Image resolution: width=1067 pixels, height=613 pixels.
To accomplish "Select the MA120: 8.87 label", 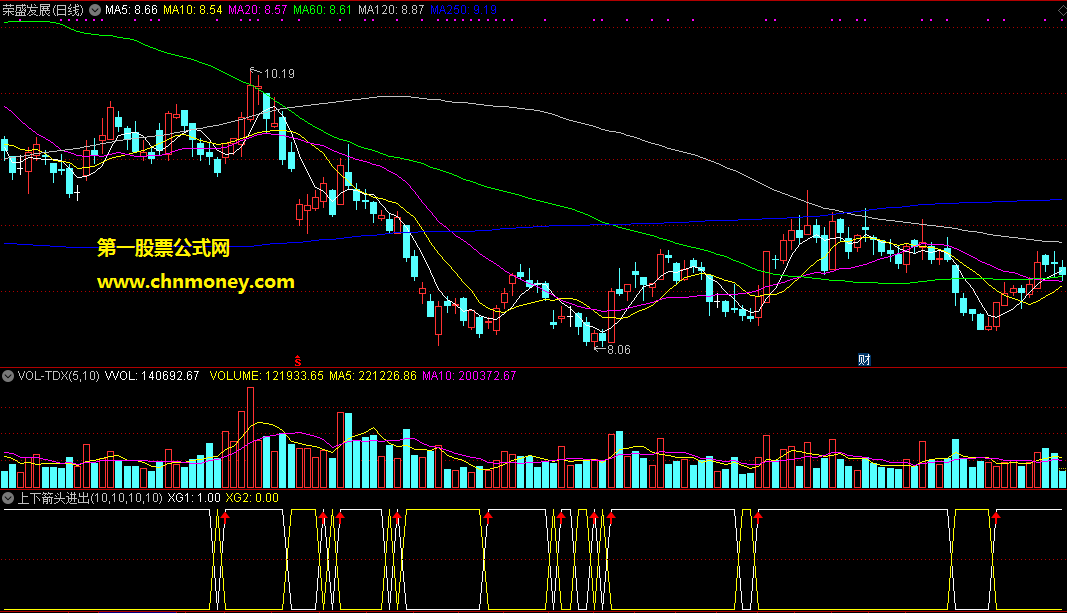I will (x=391, y=10).
